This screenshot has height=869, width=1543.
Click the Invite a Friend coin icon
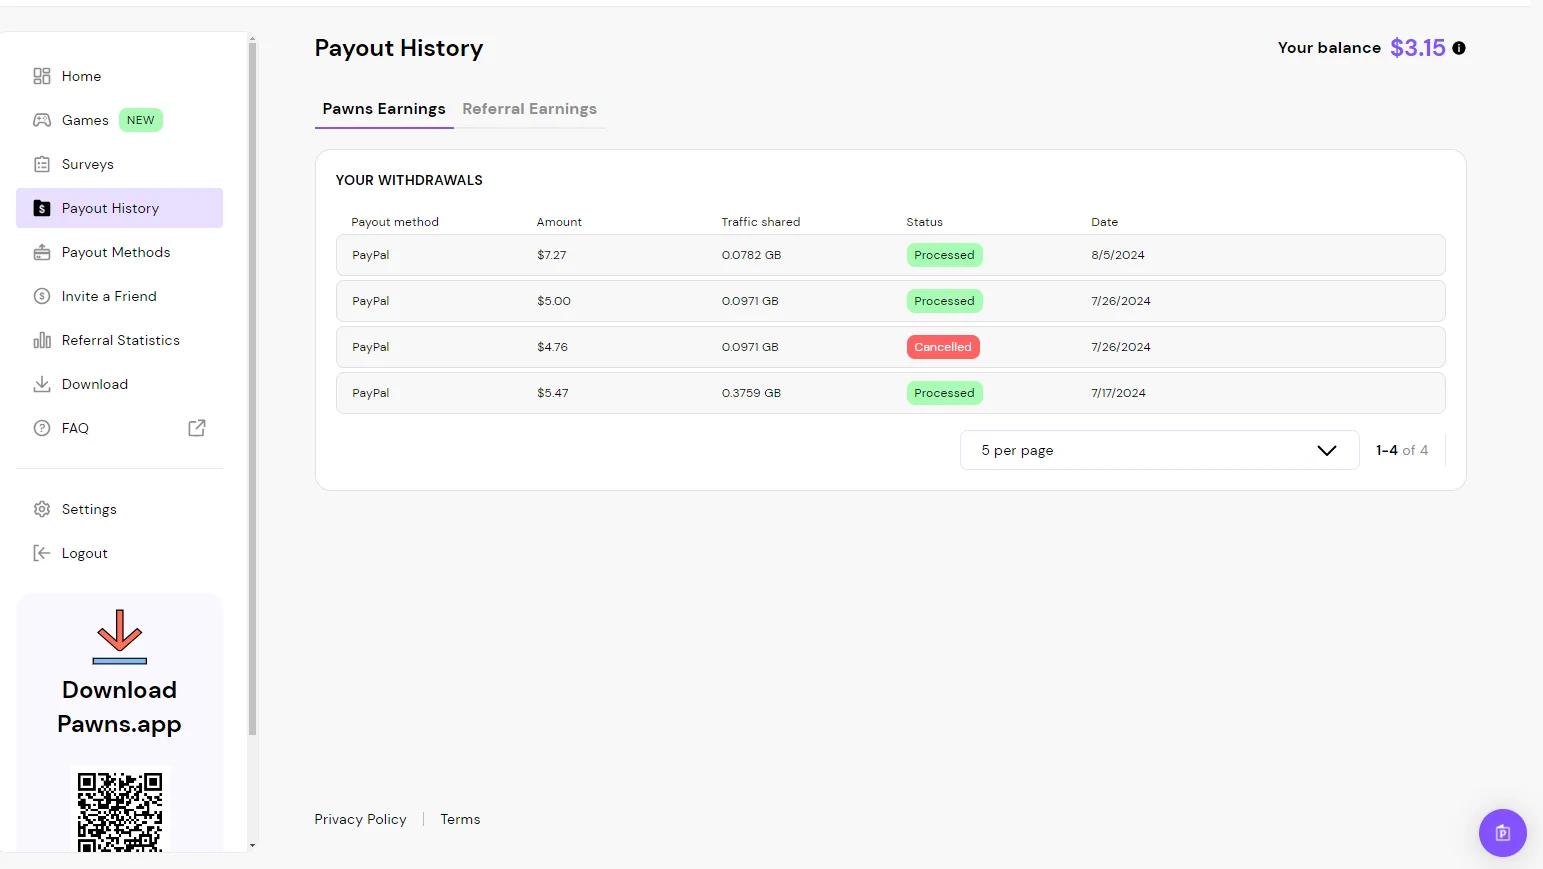pos(42,296)
